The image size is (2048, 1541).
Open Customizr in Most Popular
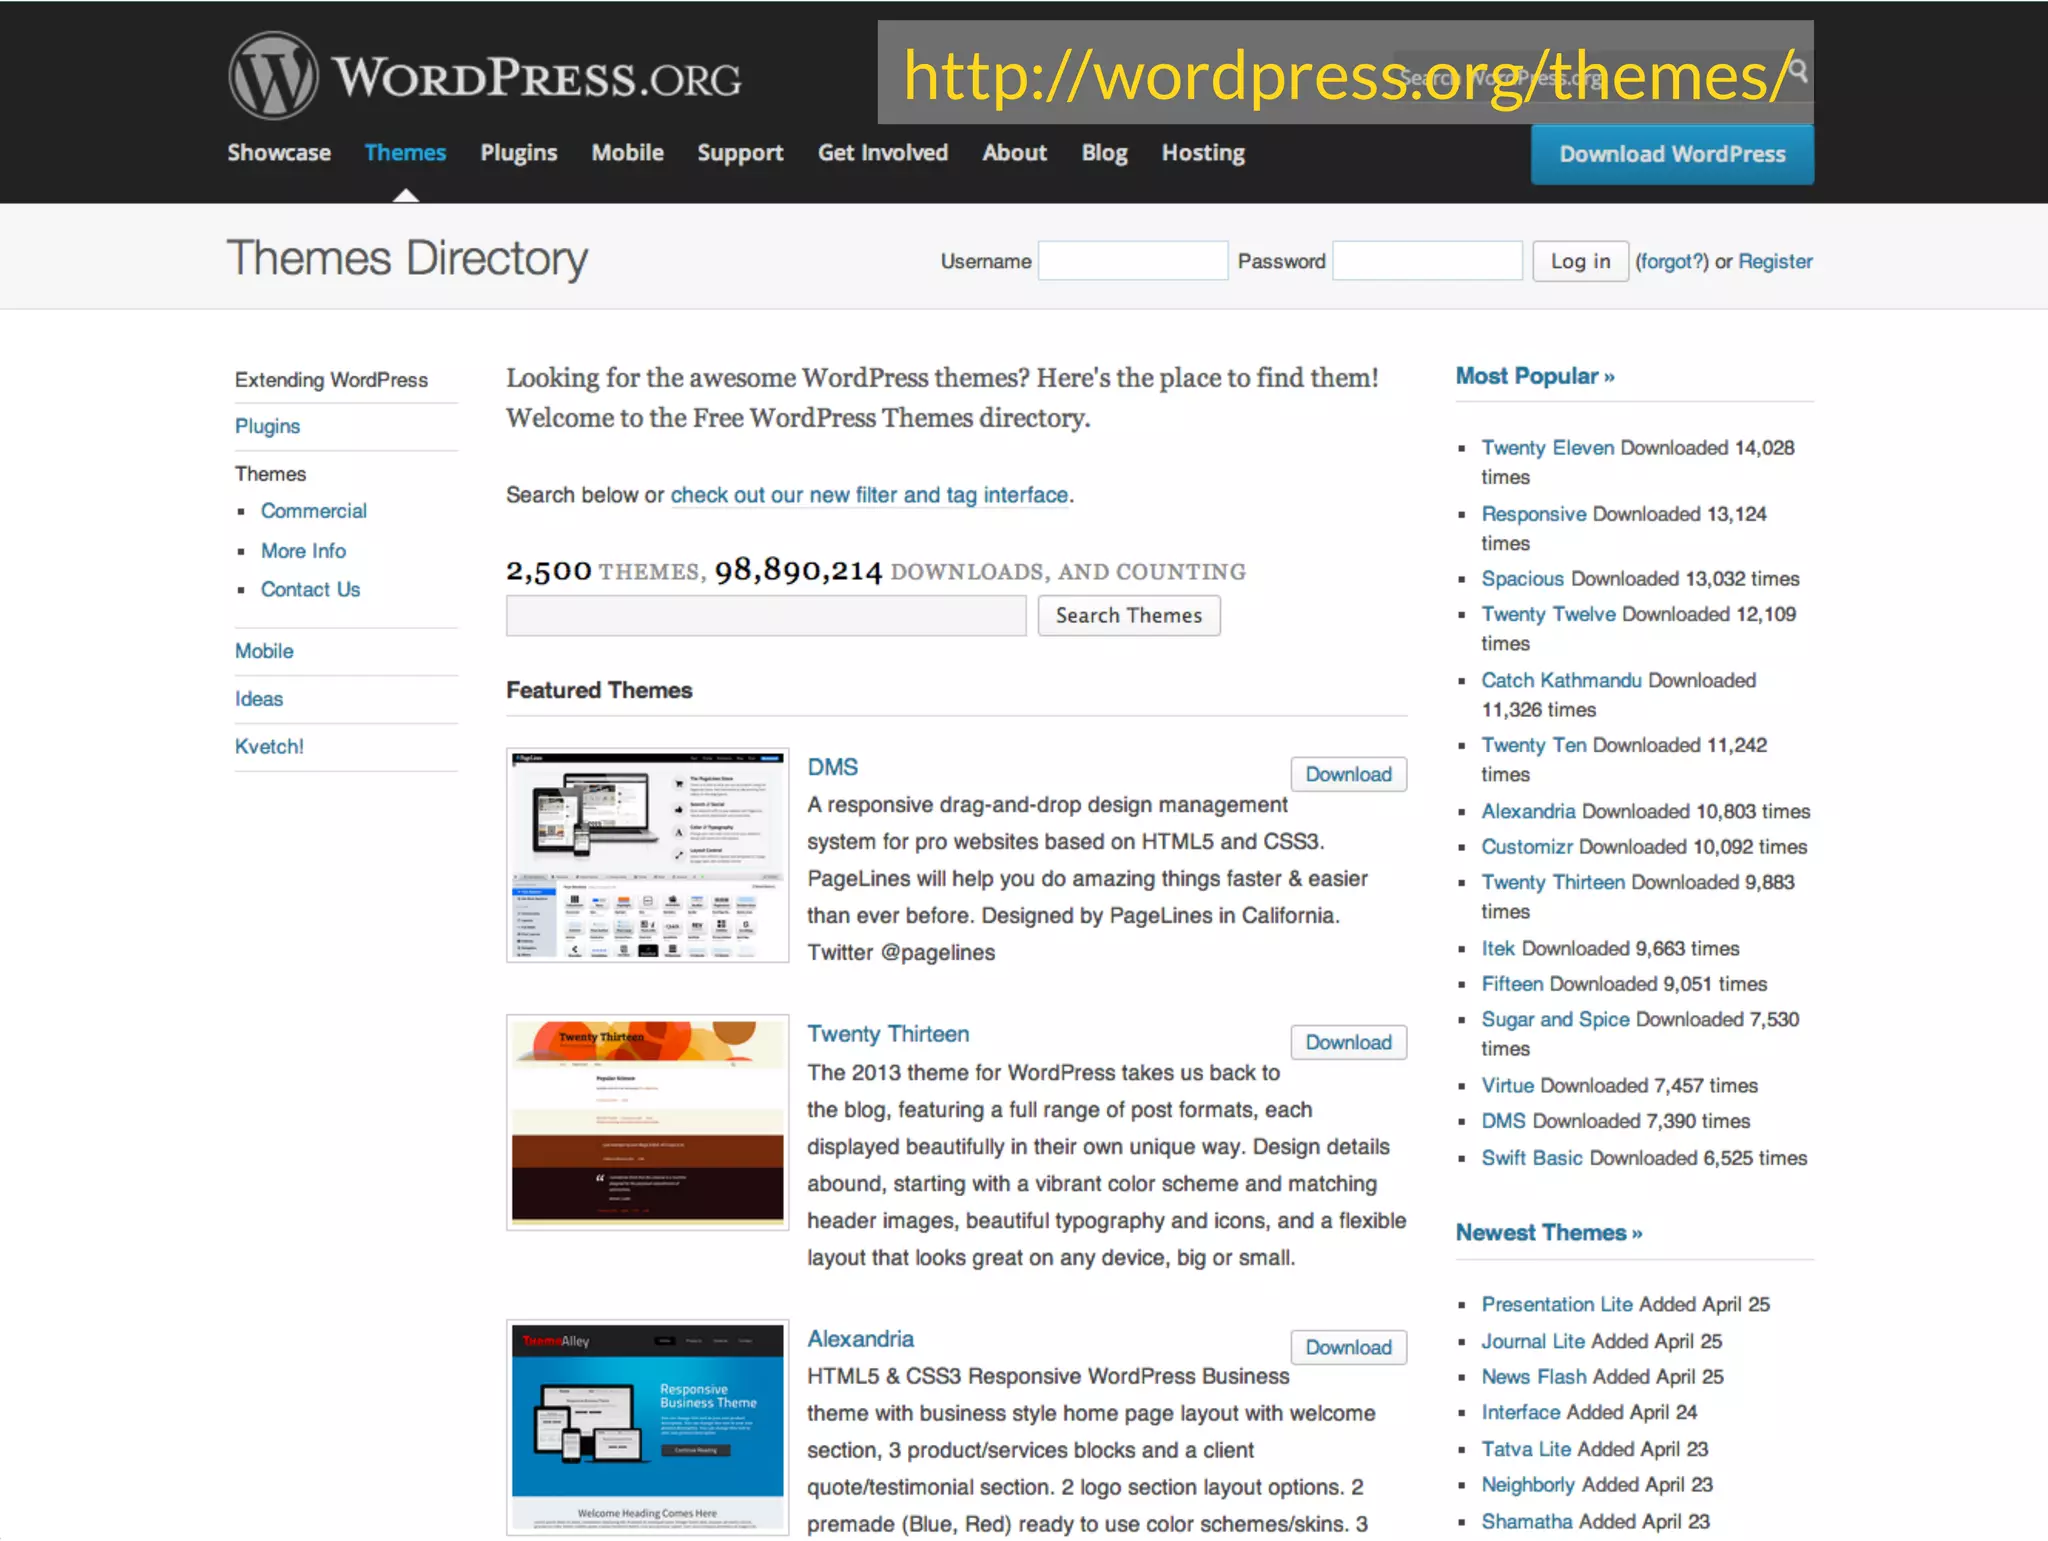(1527, 847)
